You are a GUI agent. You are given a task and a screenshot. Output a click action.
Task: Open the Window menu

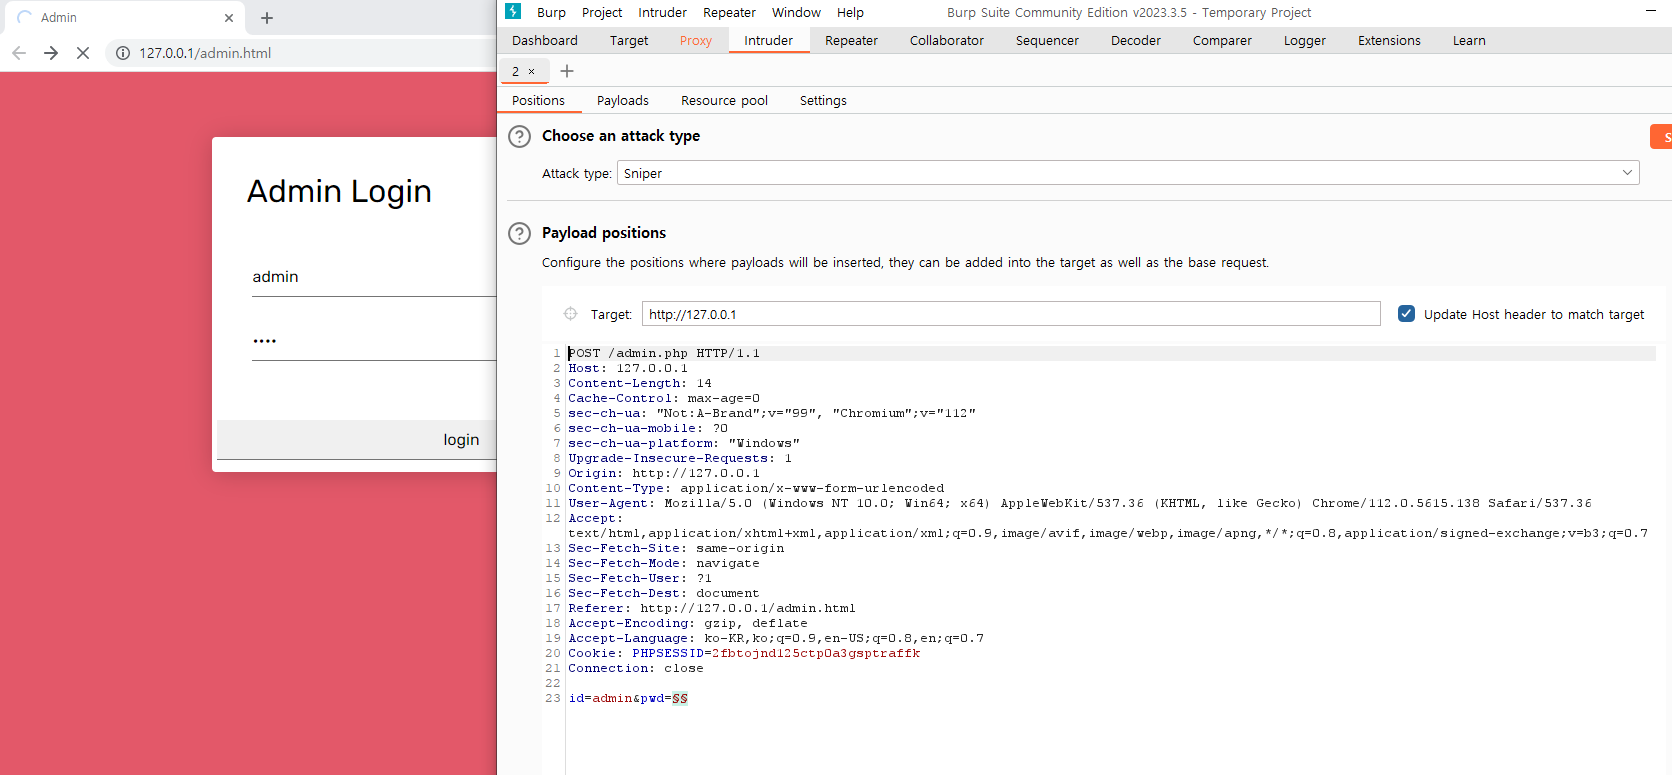[x=796, y=12]
